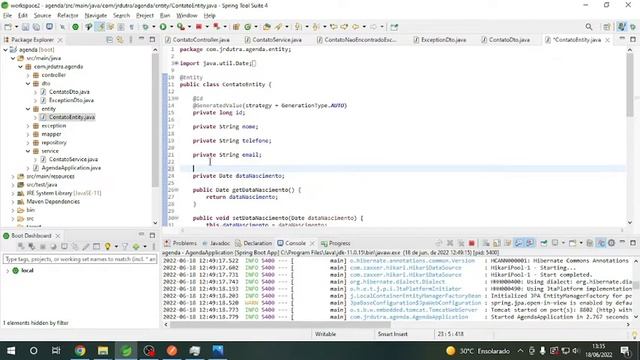Collapse the agenda project node
The image size is (640, 360).
click(6, 50)
